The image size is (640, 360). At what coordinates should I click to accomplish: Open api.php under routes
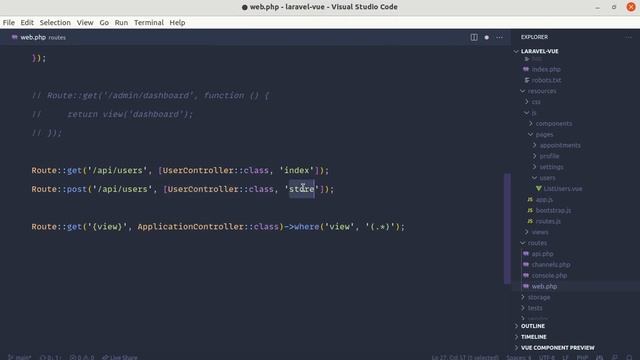click(x=542, y=253)
